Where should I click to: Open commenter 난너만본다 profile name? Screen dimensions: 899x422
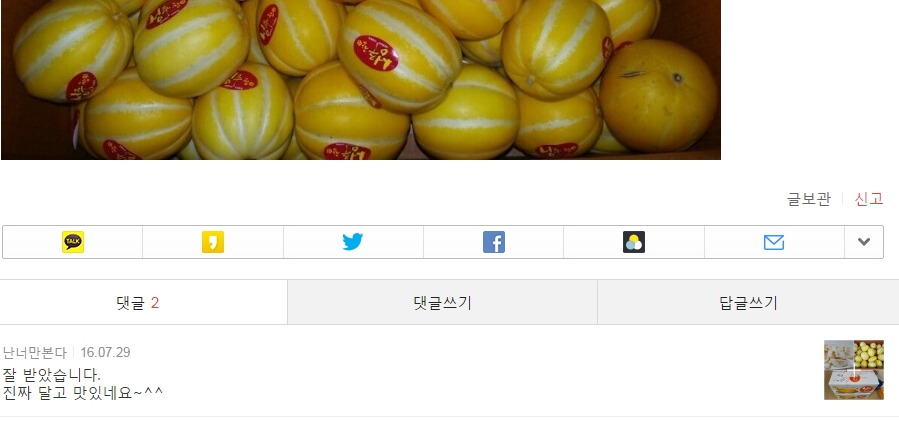point(34,352)
